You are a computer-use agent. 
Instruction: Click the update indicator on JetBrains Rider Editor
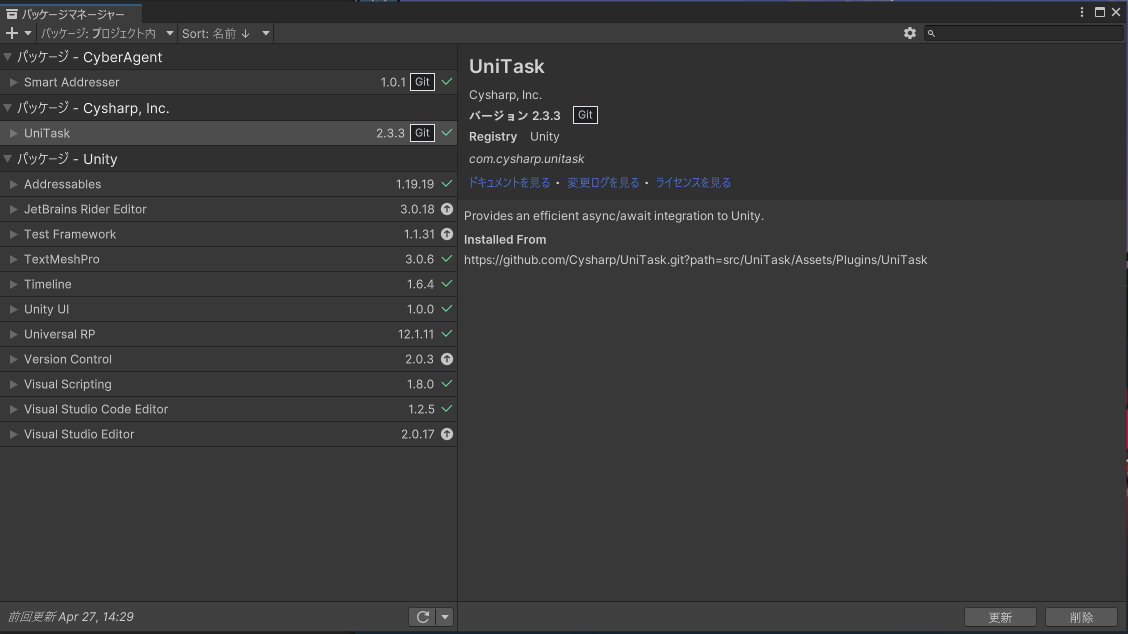(446, 209)
